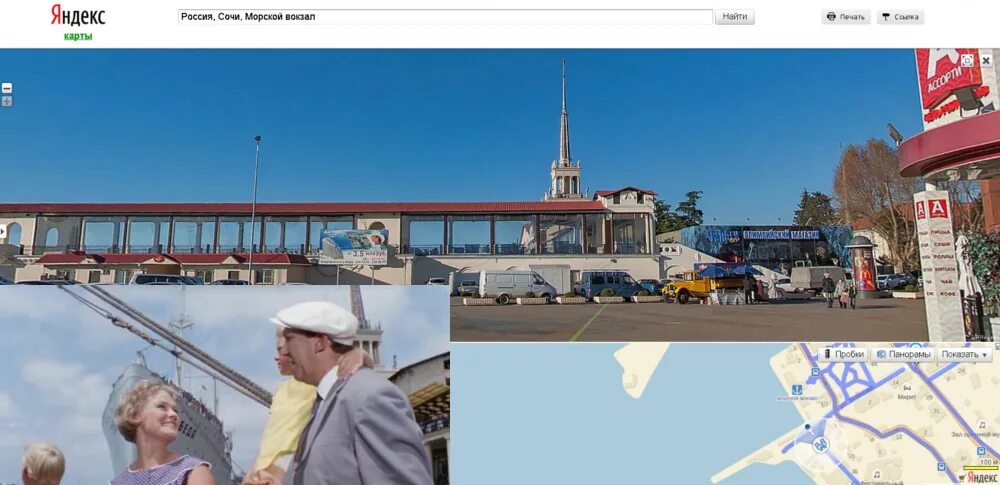Viewport: 1000px width, 485px height.
Task: Open the Показать dropdown
Action: click(x=964, y=354)
